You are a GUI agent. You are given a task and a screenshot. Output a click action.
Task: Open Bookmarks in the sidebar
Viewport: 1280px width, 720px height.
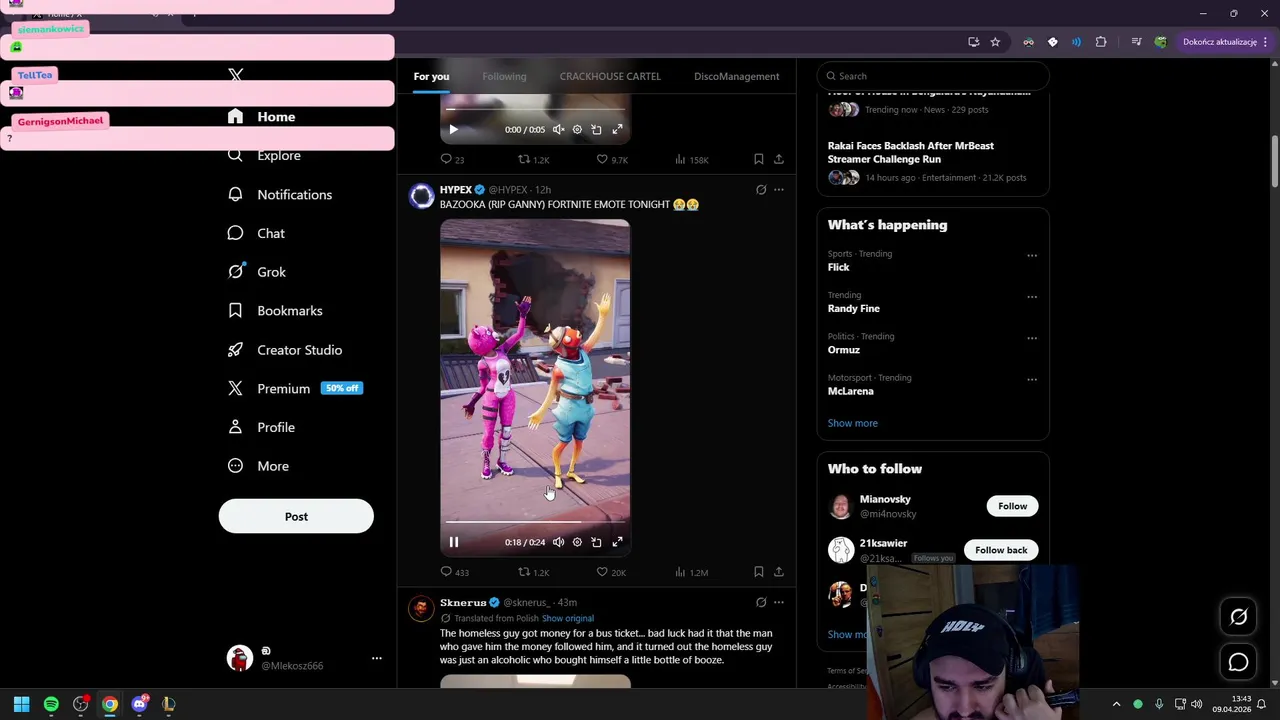[x=275, y=311]
